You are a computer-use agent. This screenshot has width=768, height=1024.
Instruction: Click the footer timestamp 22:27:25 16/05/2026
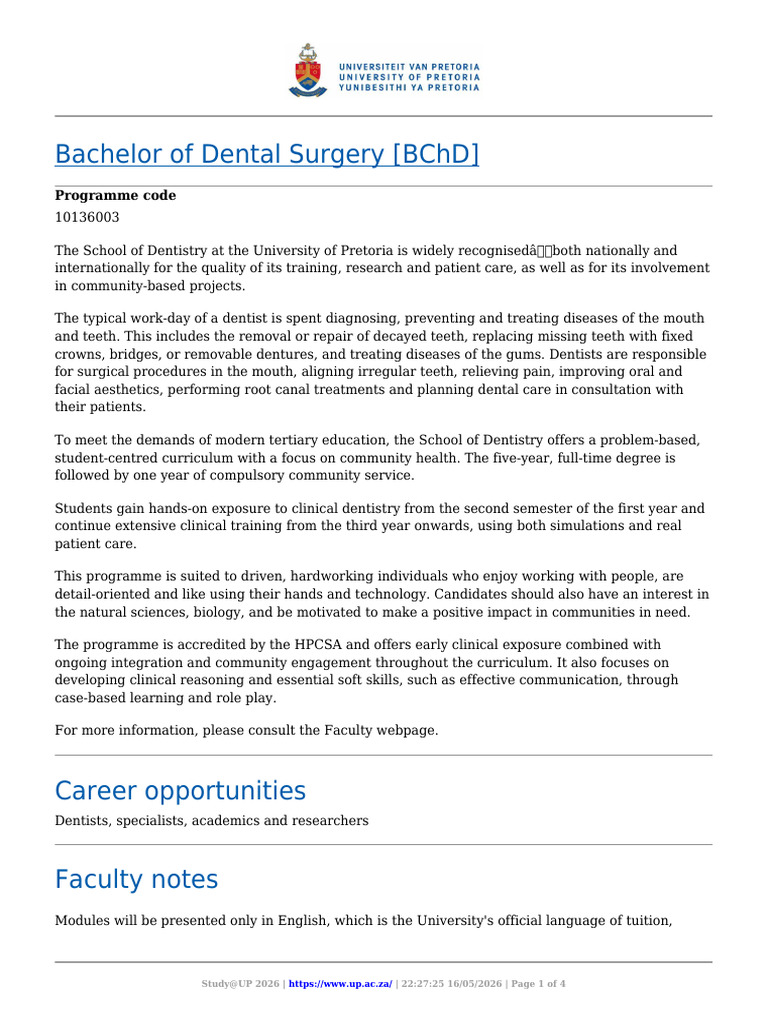coord(451,984)
